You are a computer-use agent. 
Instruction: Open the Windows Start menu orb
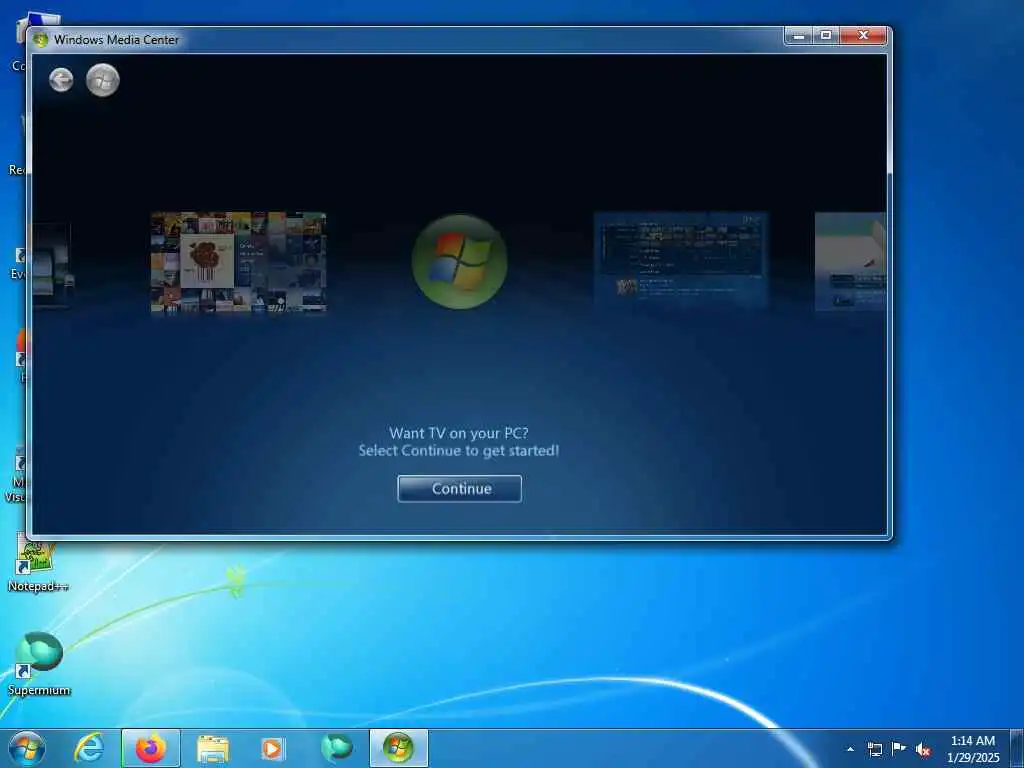[27, 749]
